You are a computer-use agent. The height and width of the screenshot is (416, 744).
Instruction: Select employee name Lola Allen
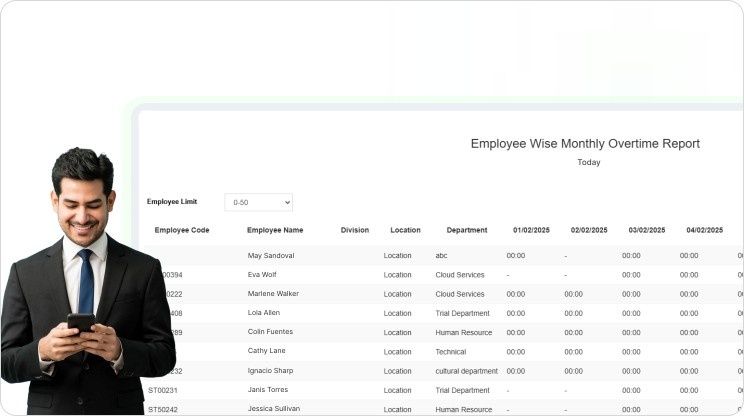[x=264, y=313]
